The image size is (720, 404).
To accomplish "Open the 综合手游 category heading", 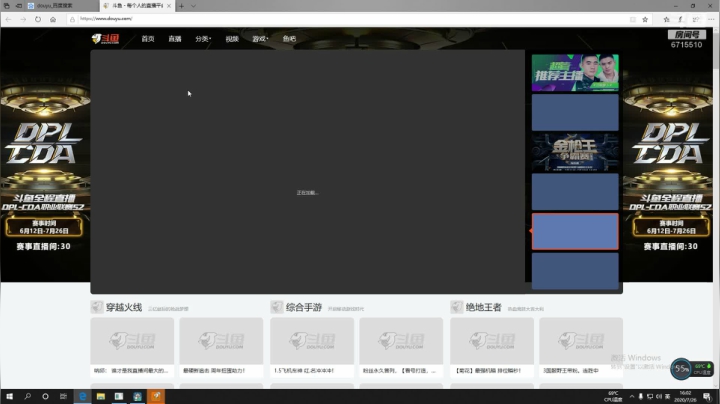I will pyautogui.click(x=304, y=307).
